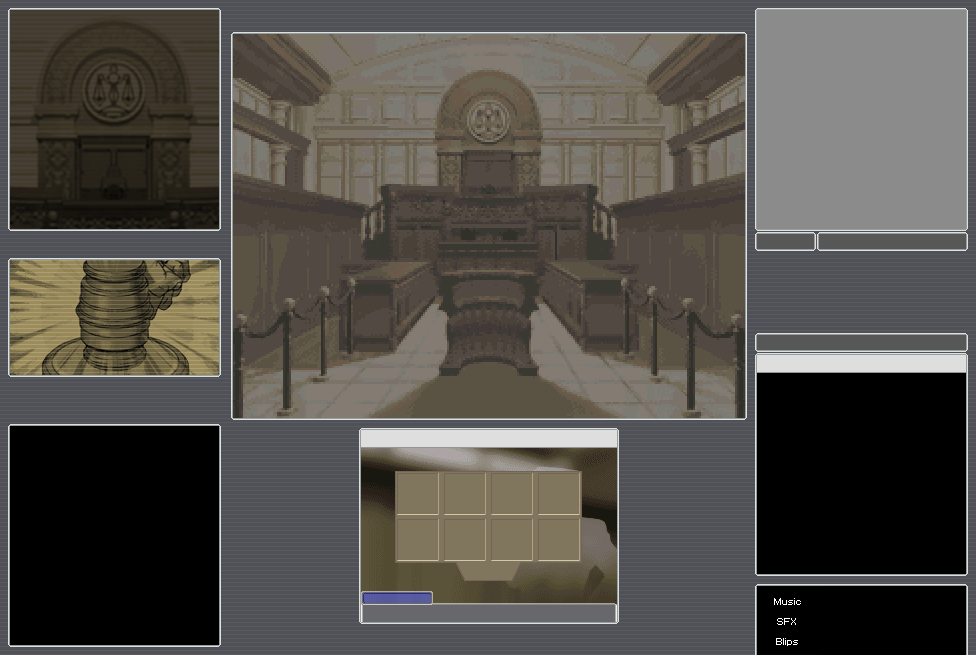This screenshot has height=655, width=976.
Task: Select the third emote slot in top row
Action: click(x=511, y=493)
